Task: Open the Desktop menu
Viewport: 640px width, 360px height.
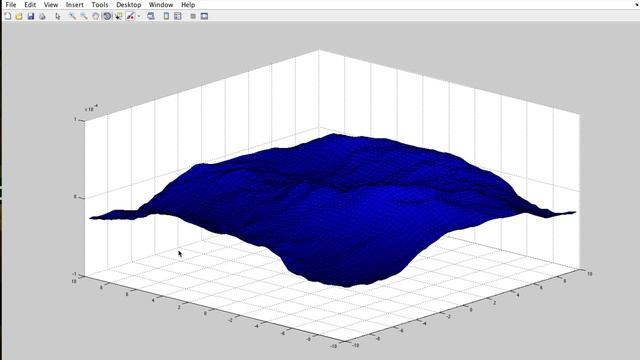Action: [x=129, y=5]
